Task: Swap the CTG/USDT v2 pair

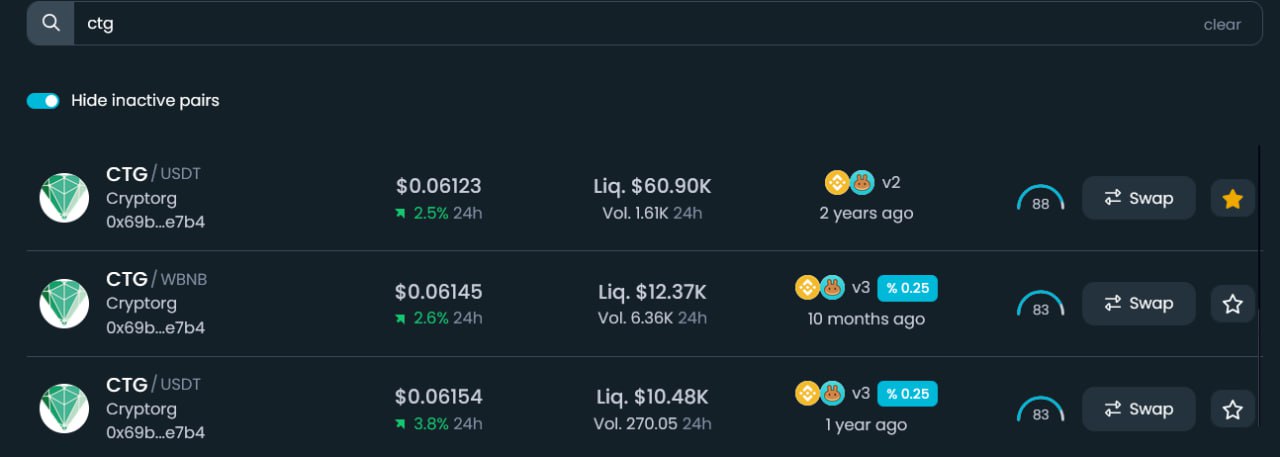Action: pos(1138,198)
